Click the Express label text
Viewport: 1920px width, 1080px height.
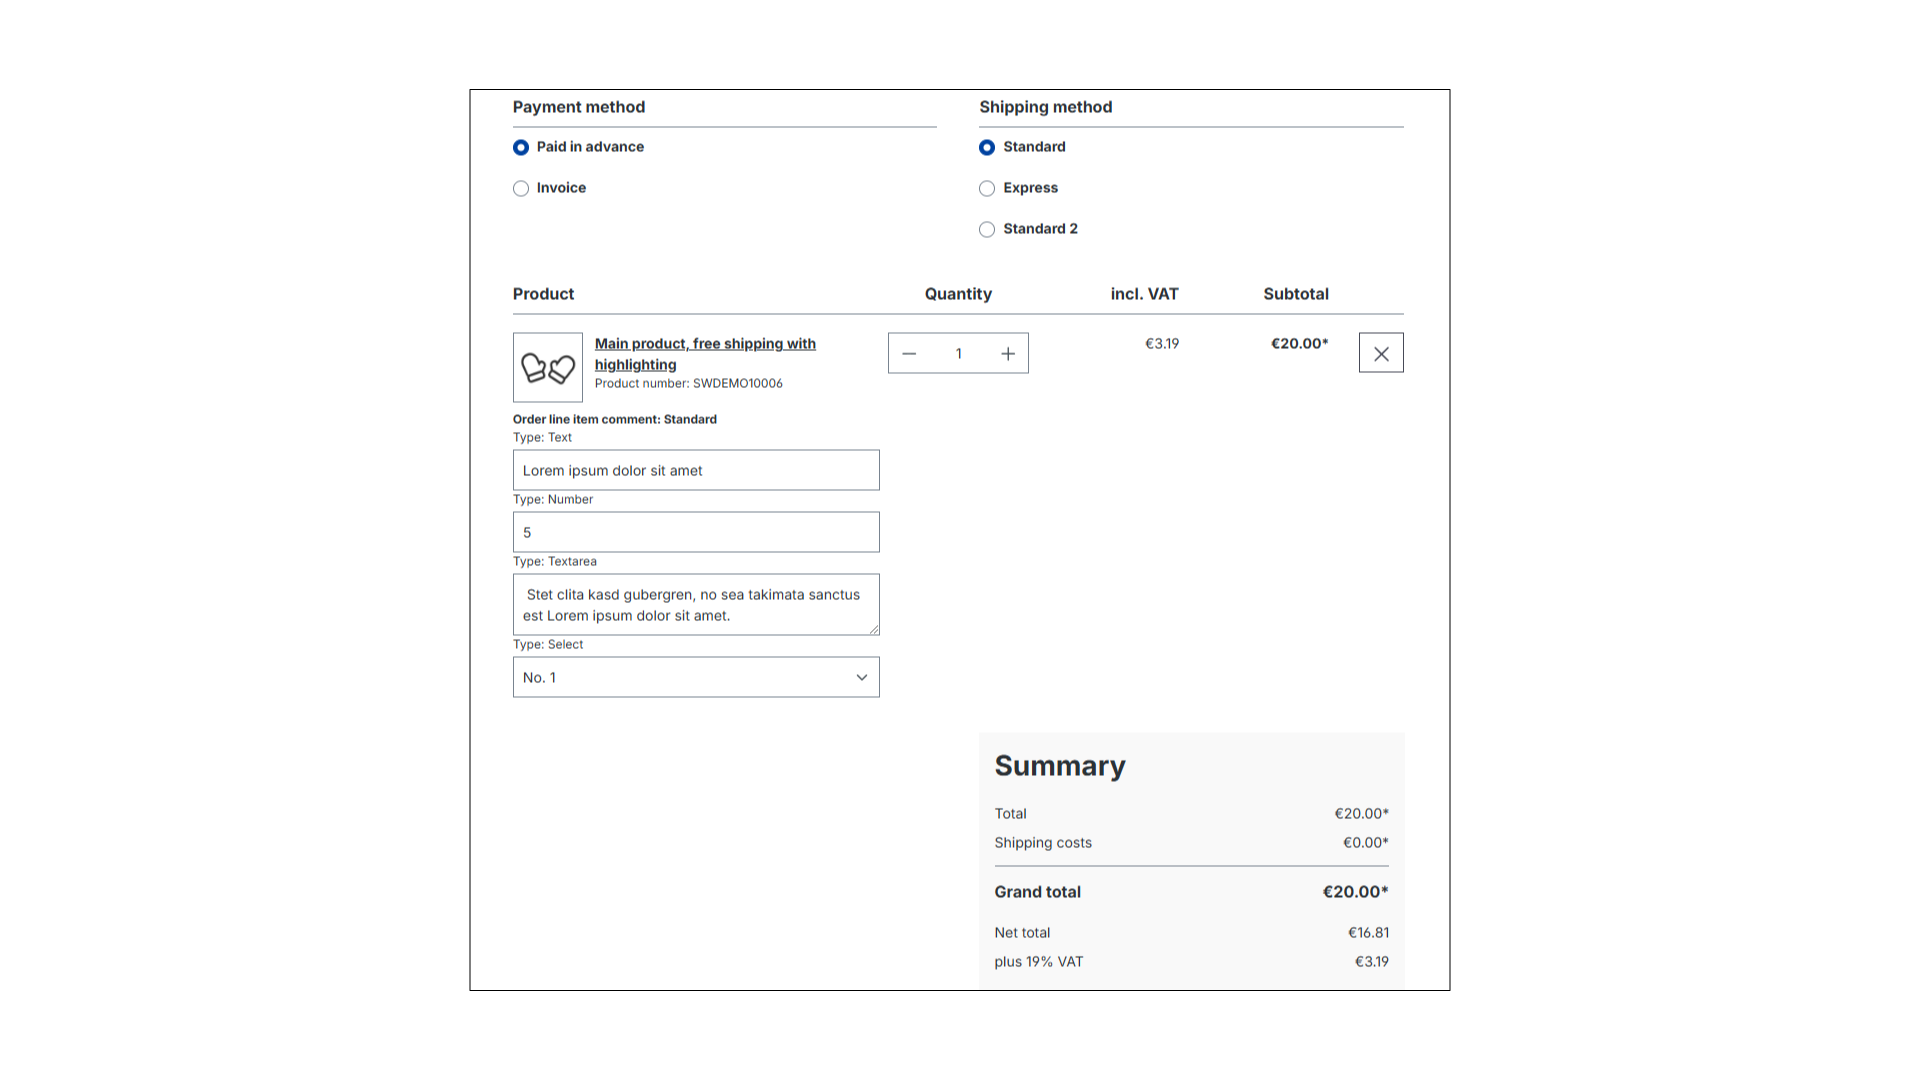coord(1030,188)
